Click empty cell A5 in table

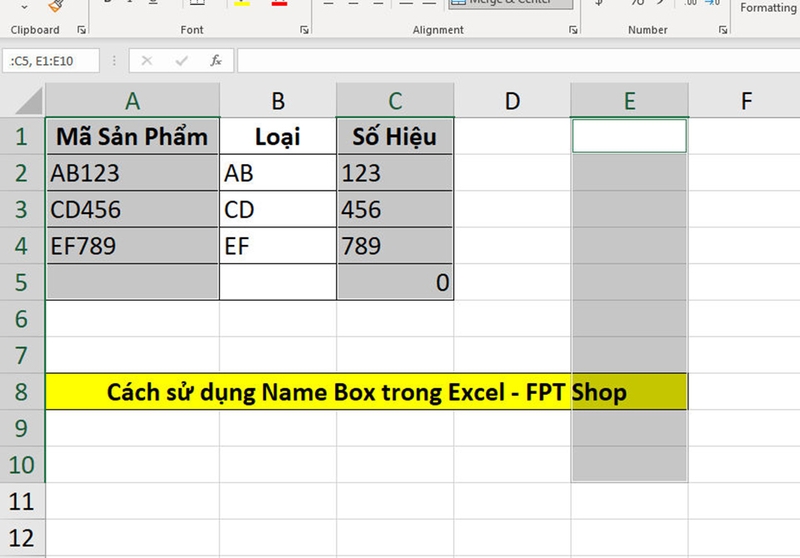point(133,282)
